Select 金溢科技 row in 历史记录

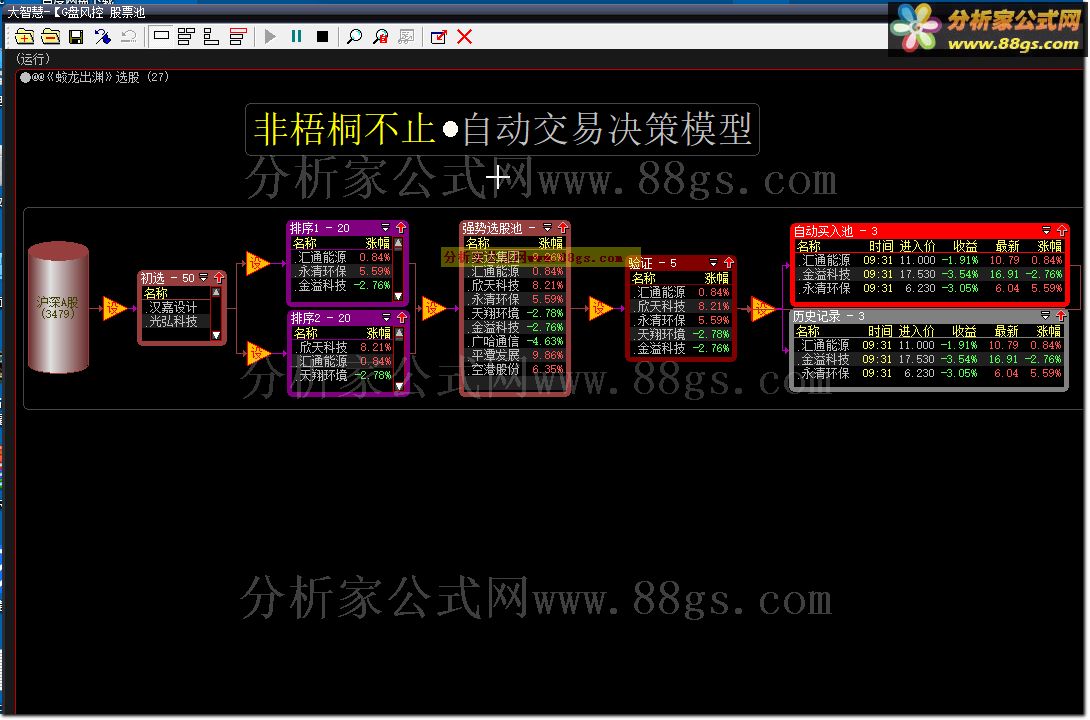click(x=929, y=359)
